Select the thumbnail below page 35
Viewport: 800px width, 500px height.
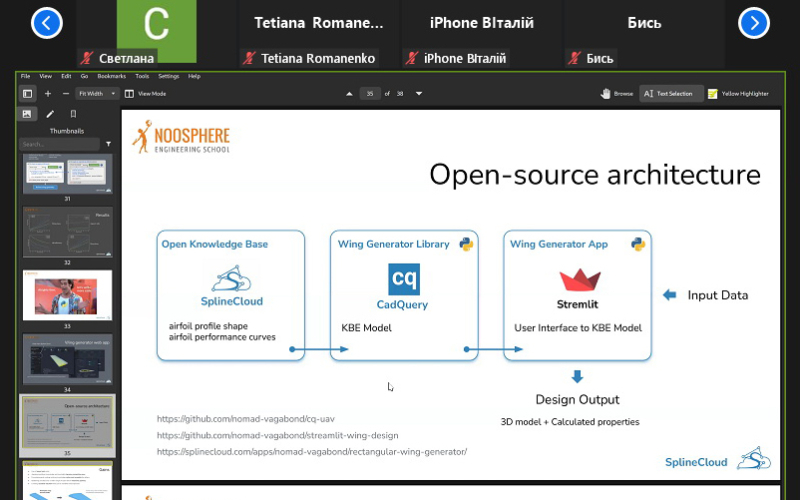(x=67, y=481)
